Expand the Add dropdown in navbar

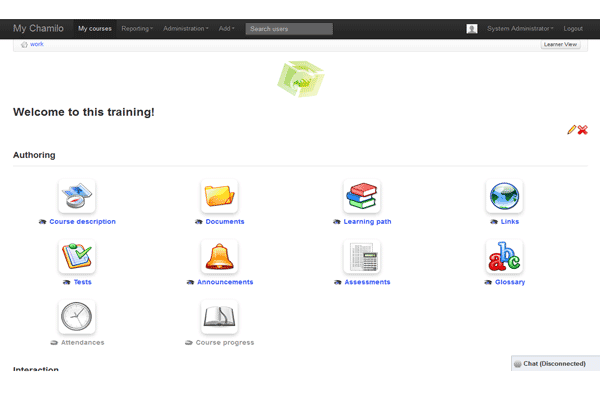tap(227, 29)
